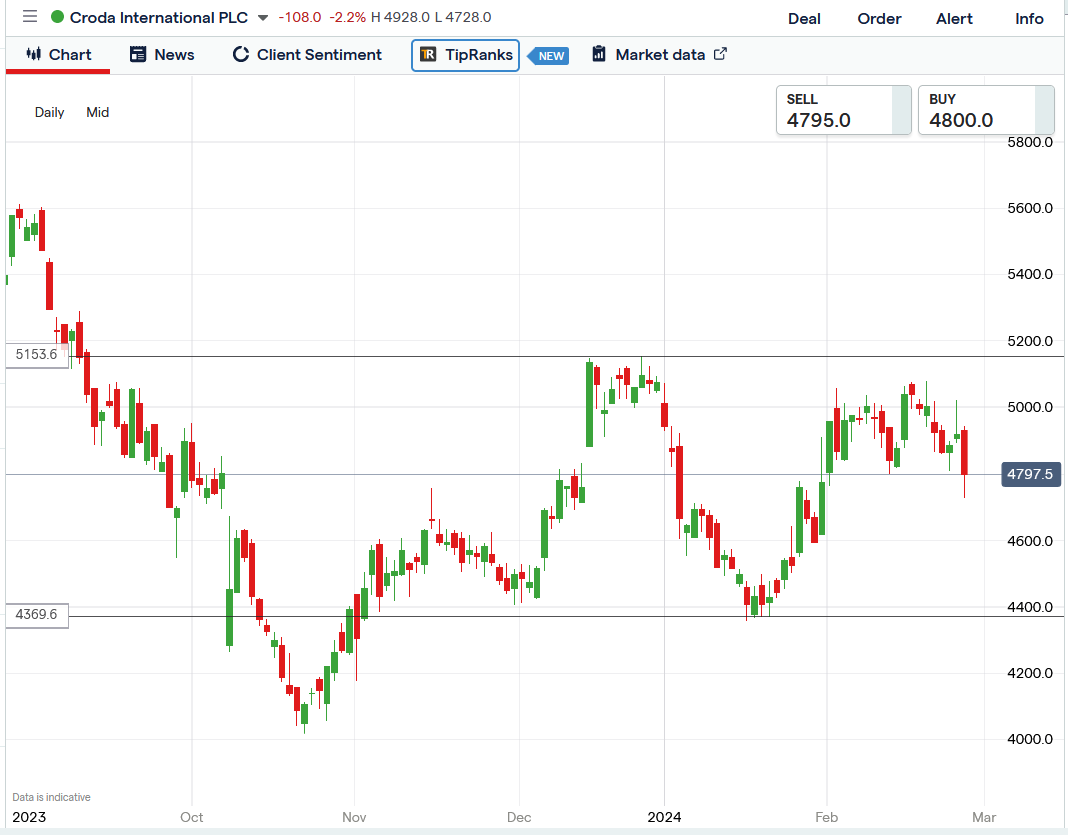Open the TipRanks tab

466,55
